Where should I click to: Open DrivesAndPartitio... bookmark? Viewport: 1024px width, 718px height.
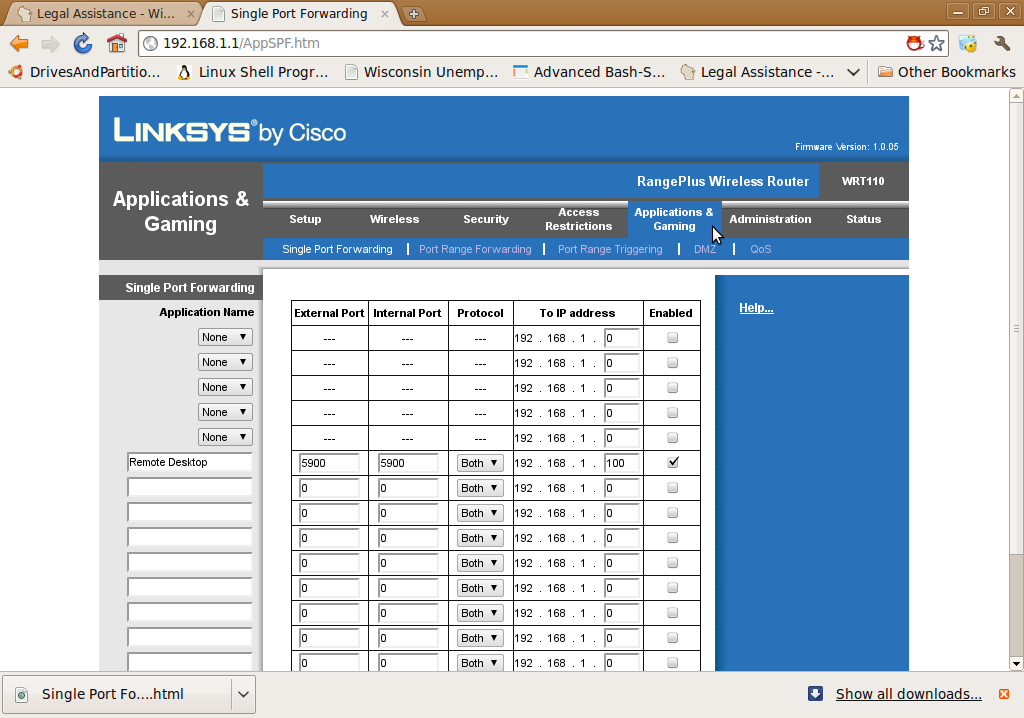(x=84, y=72)
